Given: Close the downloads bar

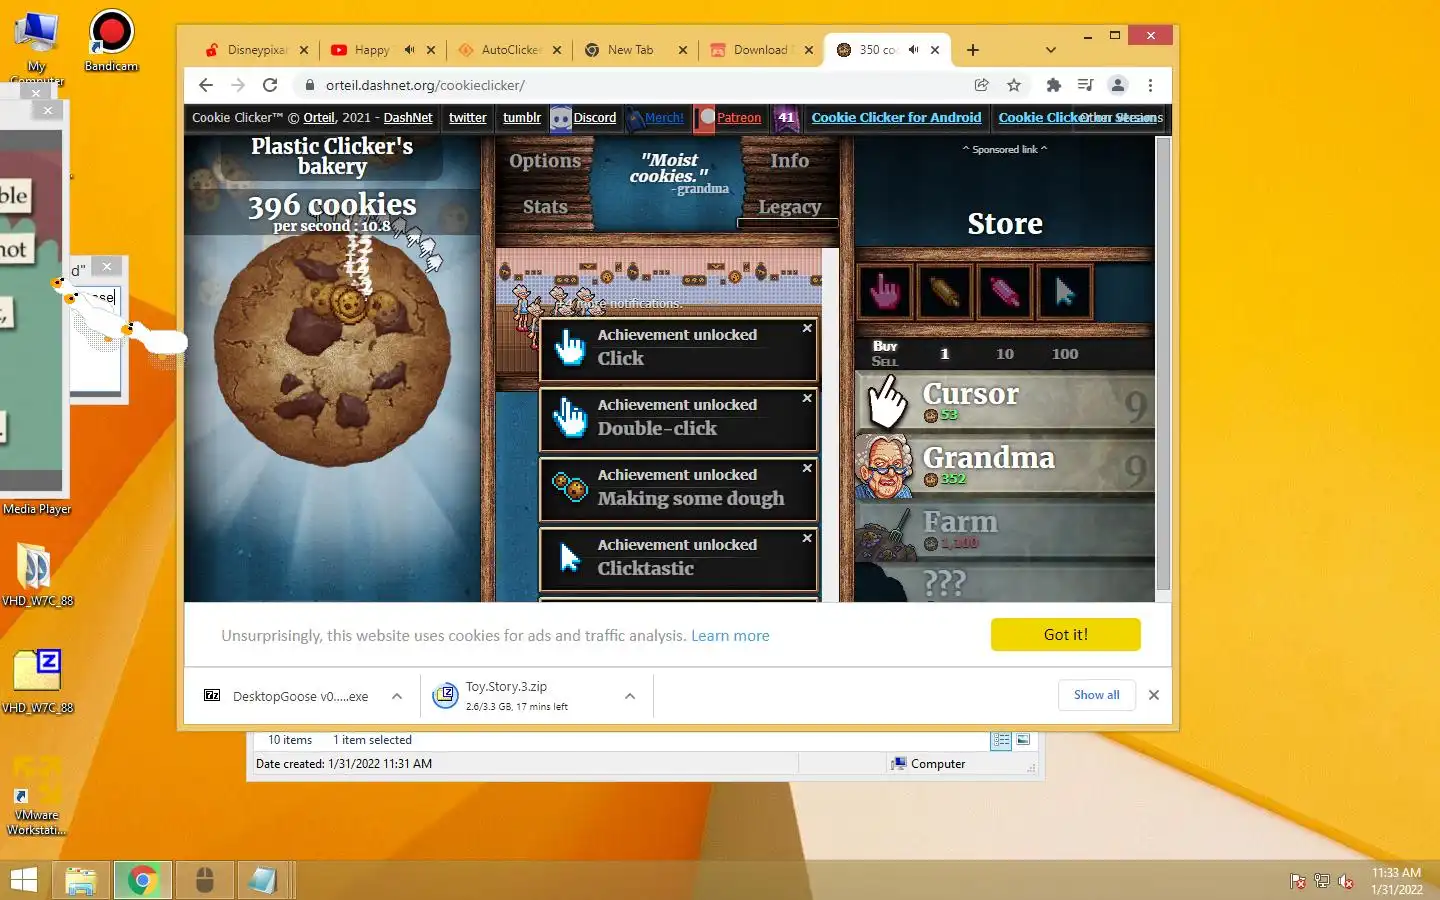Looking at the screenshot, I should pos(1154,695).
